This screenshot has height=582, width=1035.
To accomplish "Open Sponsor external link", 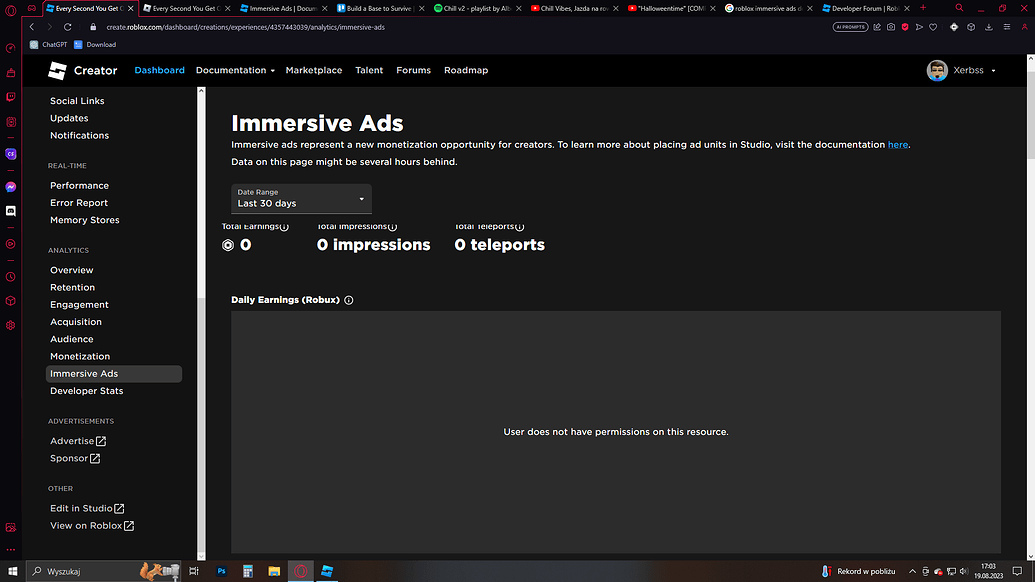I will coord(75,459).
